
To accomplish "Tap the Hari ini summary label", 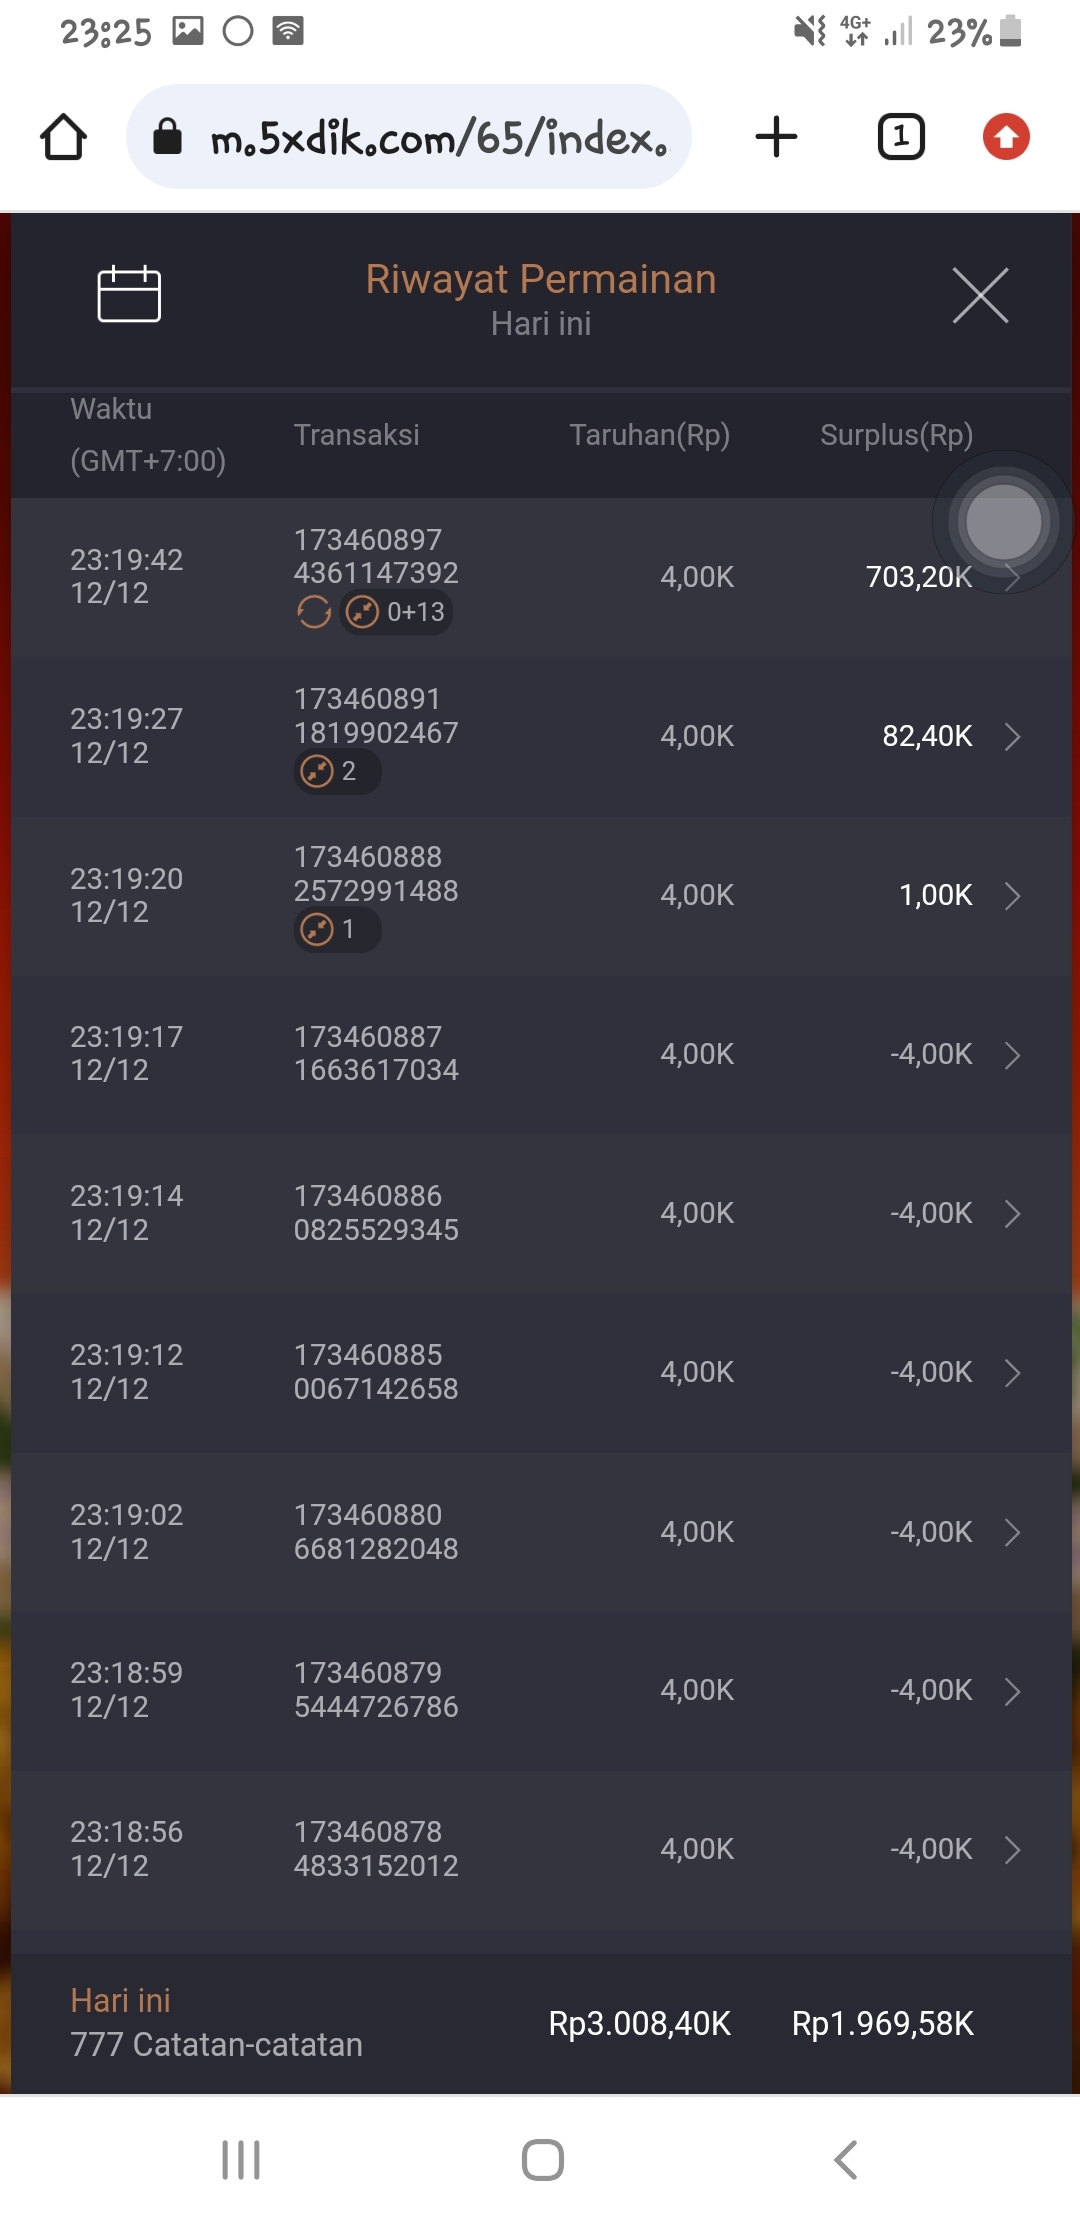I will 121,2000.
